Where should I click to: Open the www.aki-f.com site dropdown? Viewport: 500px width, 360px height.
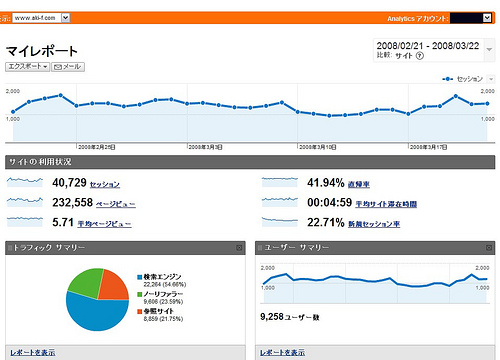[41, 18]
